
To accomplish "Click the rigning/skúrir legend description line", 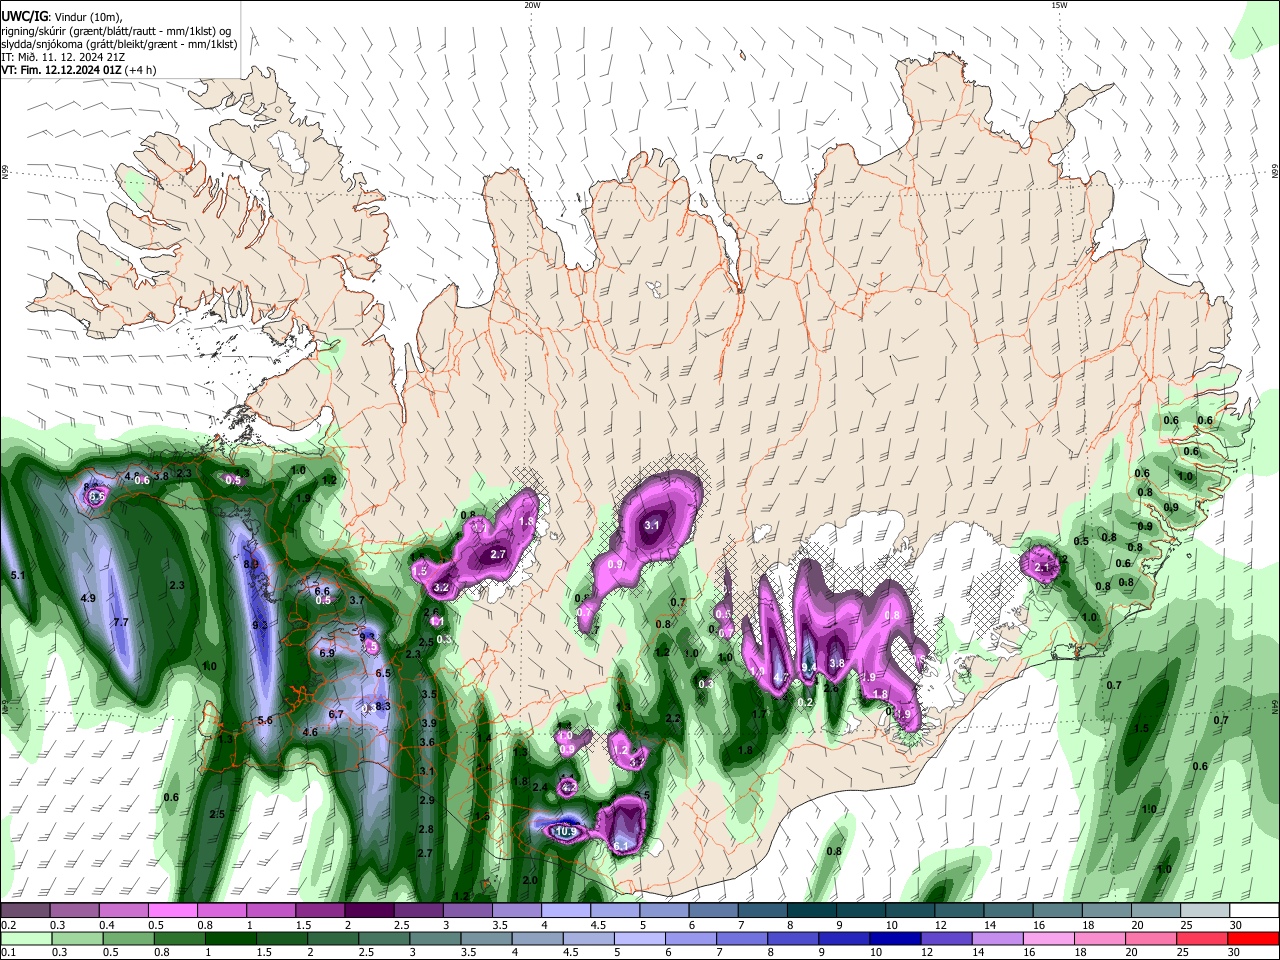I will click(116, 30).
